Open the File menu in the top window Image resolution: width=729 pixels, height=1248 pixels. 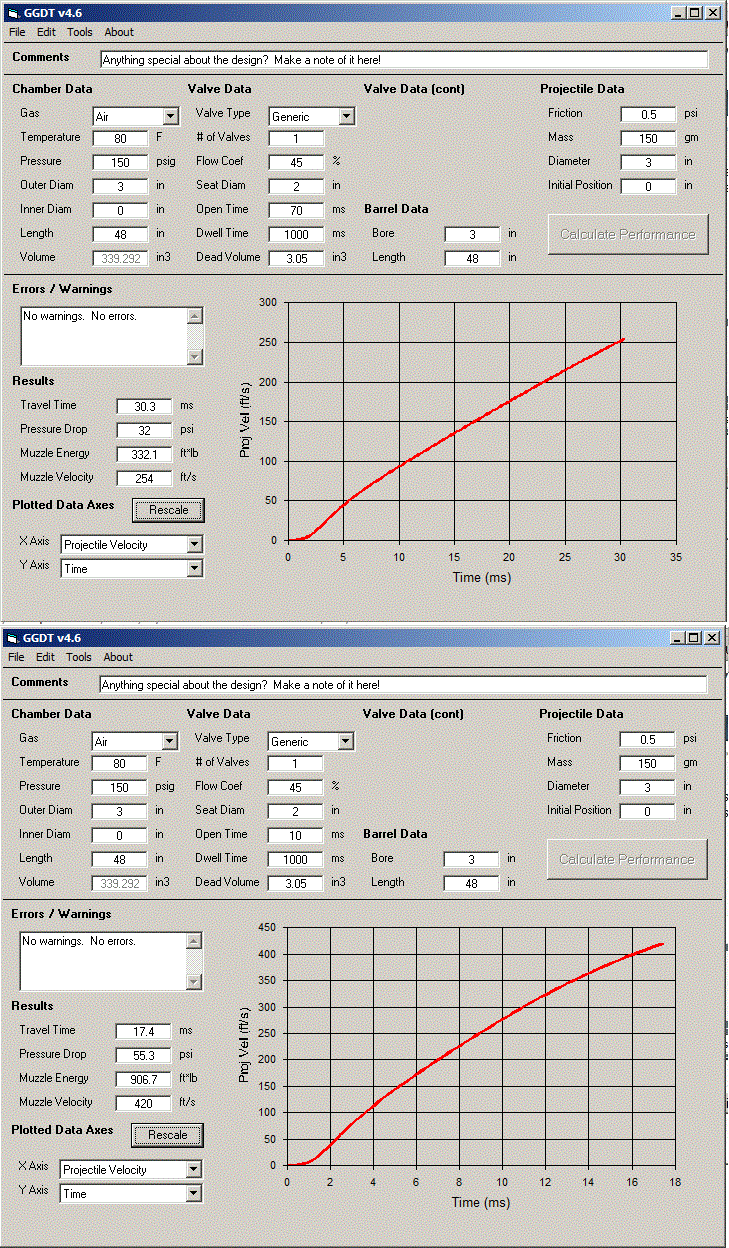17,32
